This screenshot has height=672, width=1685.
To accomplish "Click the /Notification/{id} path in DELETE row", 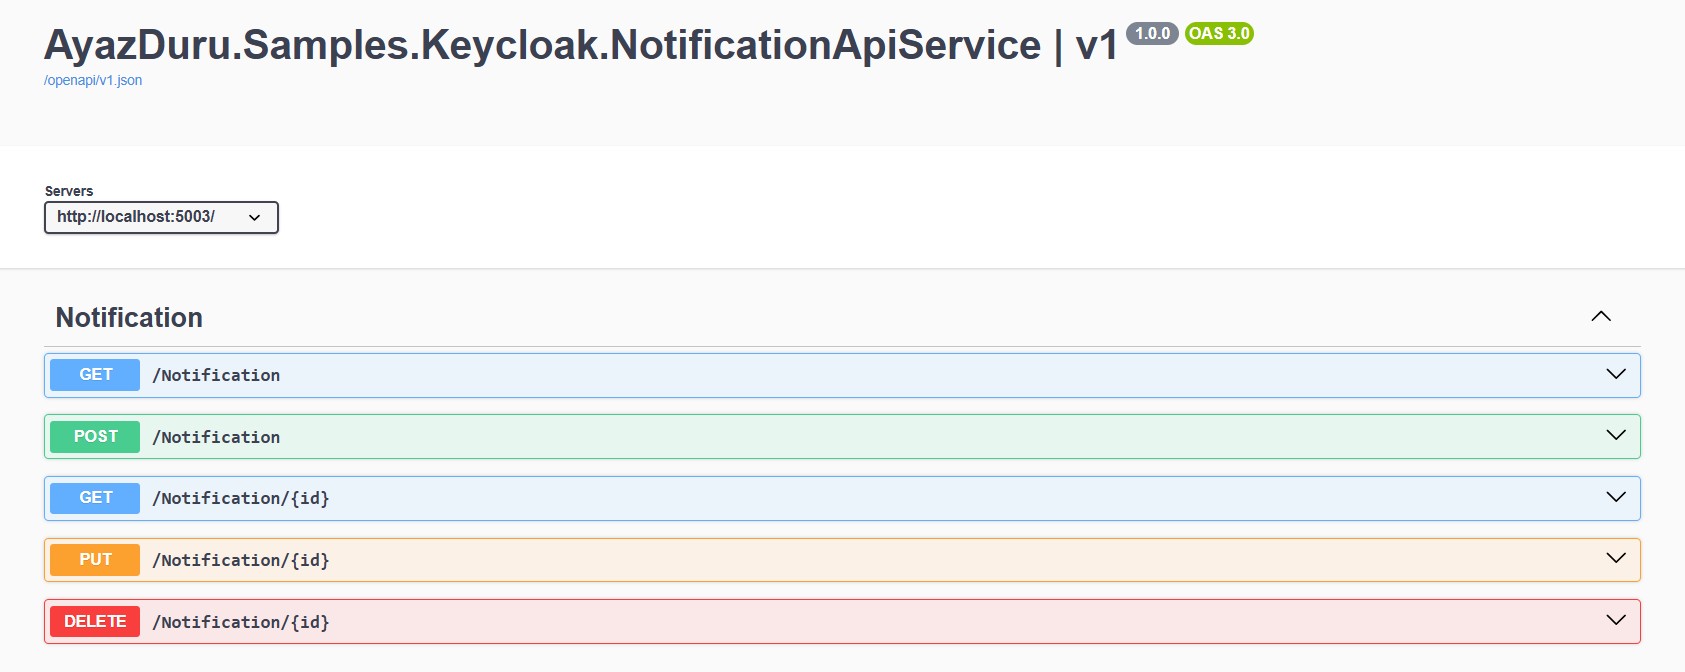I will 241,622.
